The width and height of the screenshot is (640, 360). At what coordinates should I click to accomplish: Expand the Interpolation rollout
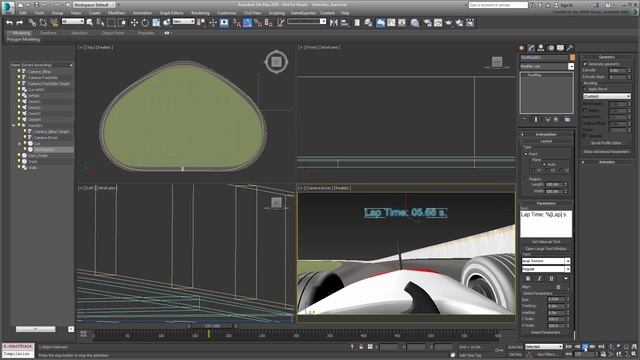click(x=546, y=134)
